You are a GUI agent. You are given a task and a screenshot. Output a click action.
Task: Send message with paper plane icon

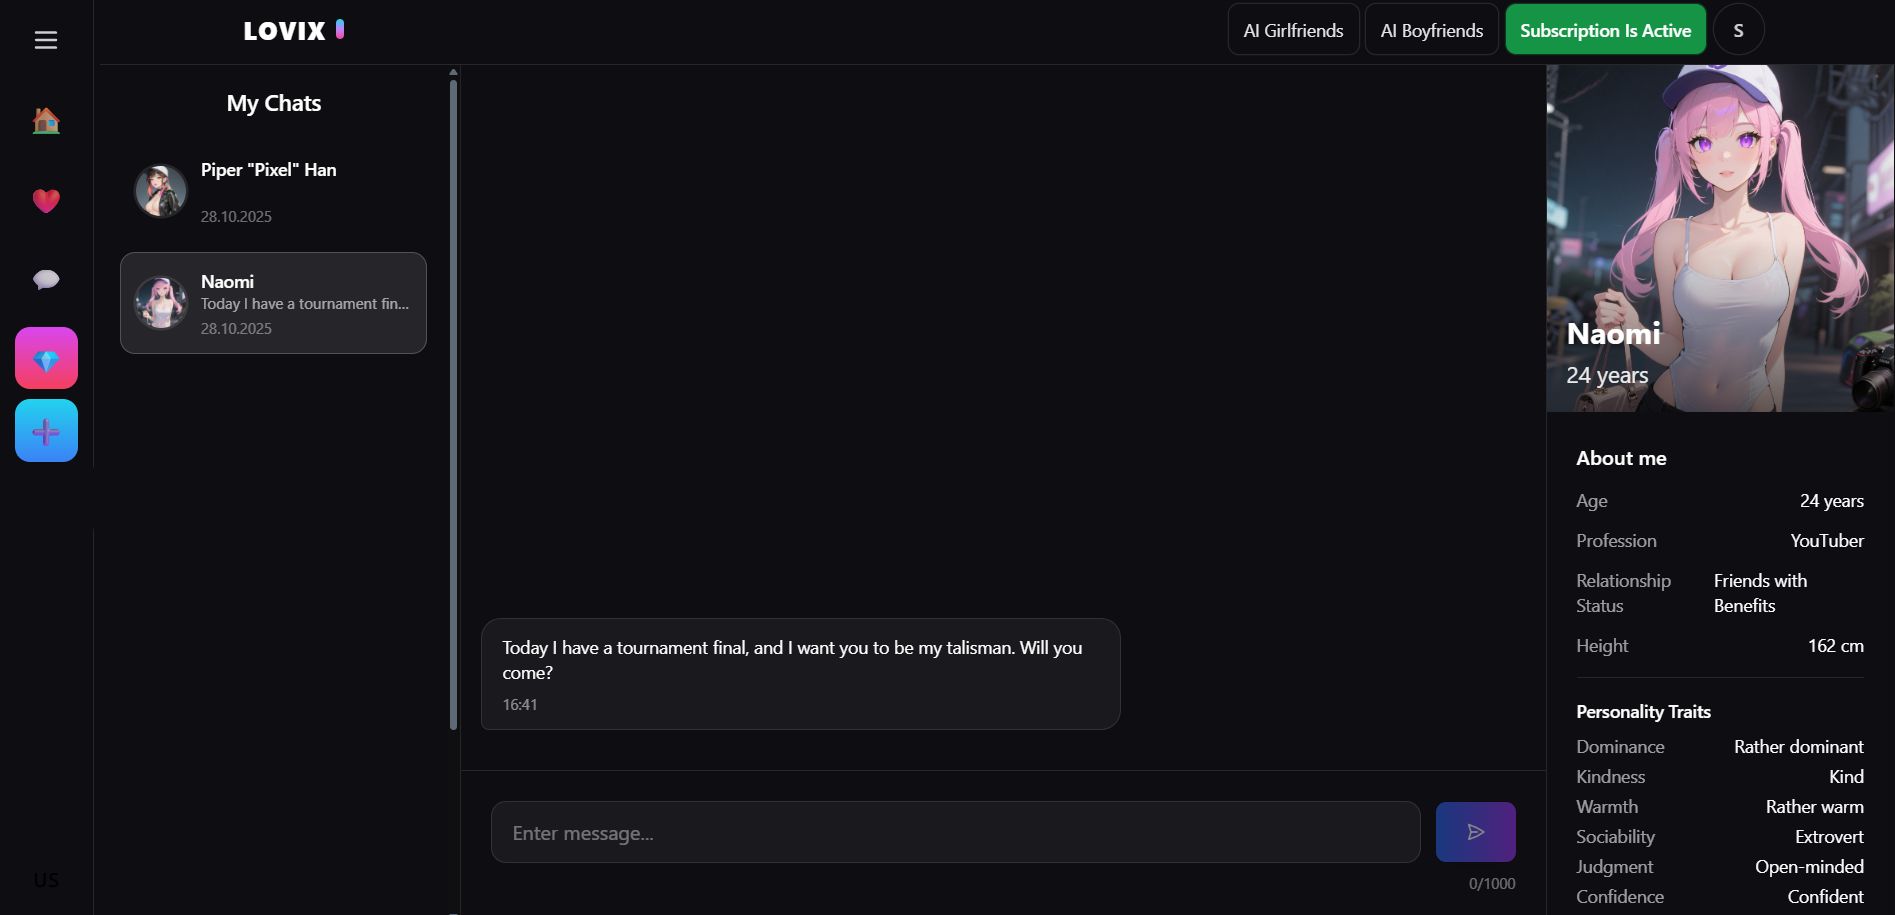[x=1475, y=832]
